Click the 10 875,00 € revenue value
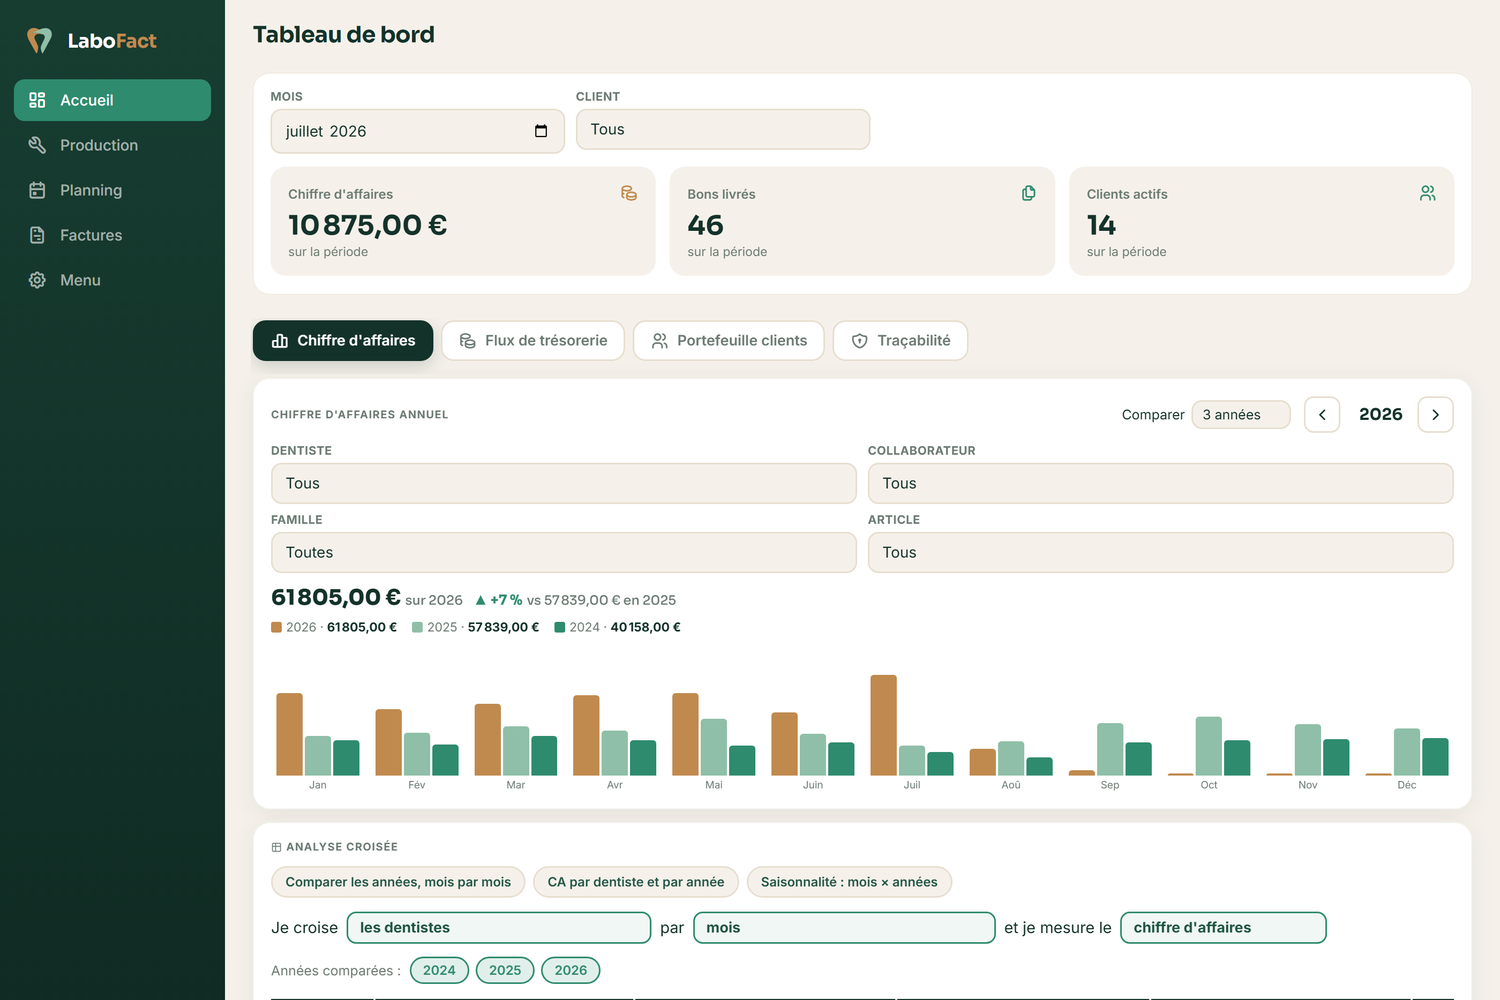 367,225
